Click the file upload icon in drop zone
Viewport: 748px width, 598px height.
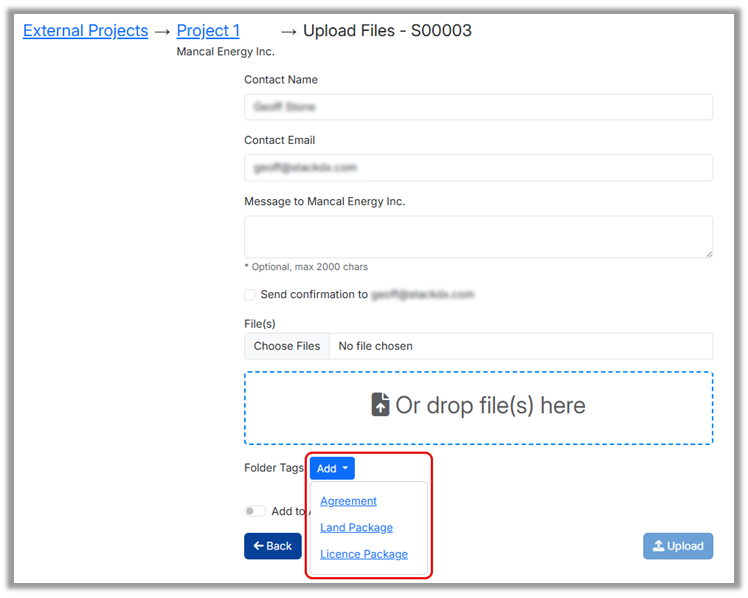380,405
